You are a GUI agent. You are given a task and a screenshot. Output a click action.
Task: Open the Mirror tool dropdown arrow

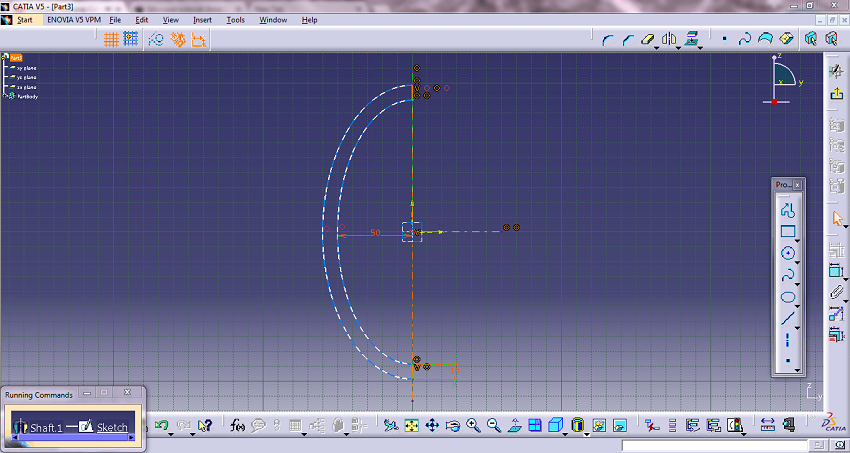679,48
